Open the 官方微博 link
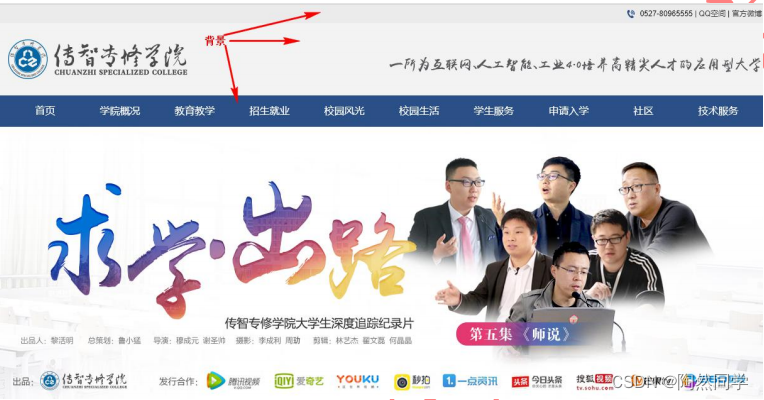Screen dimensions: 764x400 pyautogui.click(x=746, y=14)
